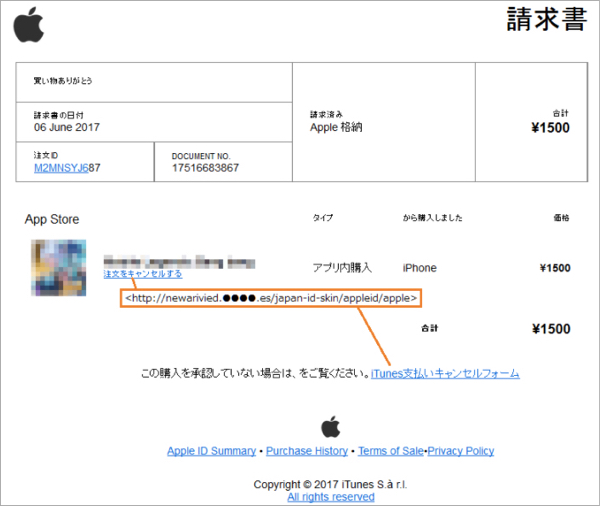Screen dimensions: 600x506
Task: Click the 注文ID label
Action: pos(46,155)
